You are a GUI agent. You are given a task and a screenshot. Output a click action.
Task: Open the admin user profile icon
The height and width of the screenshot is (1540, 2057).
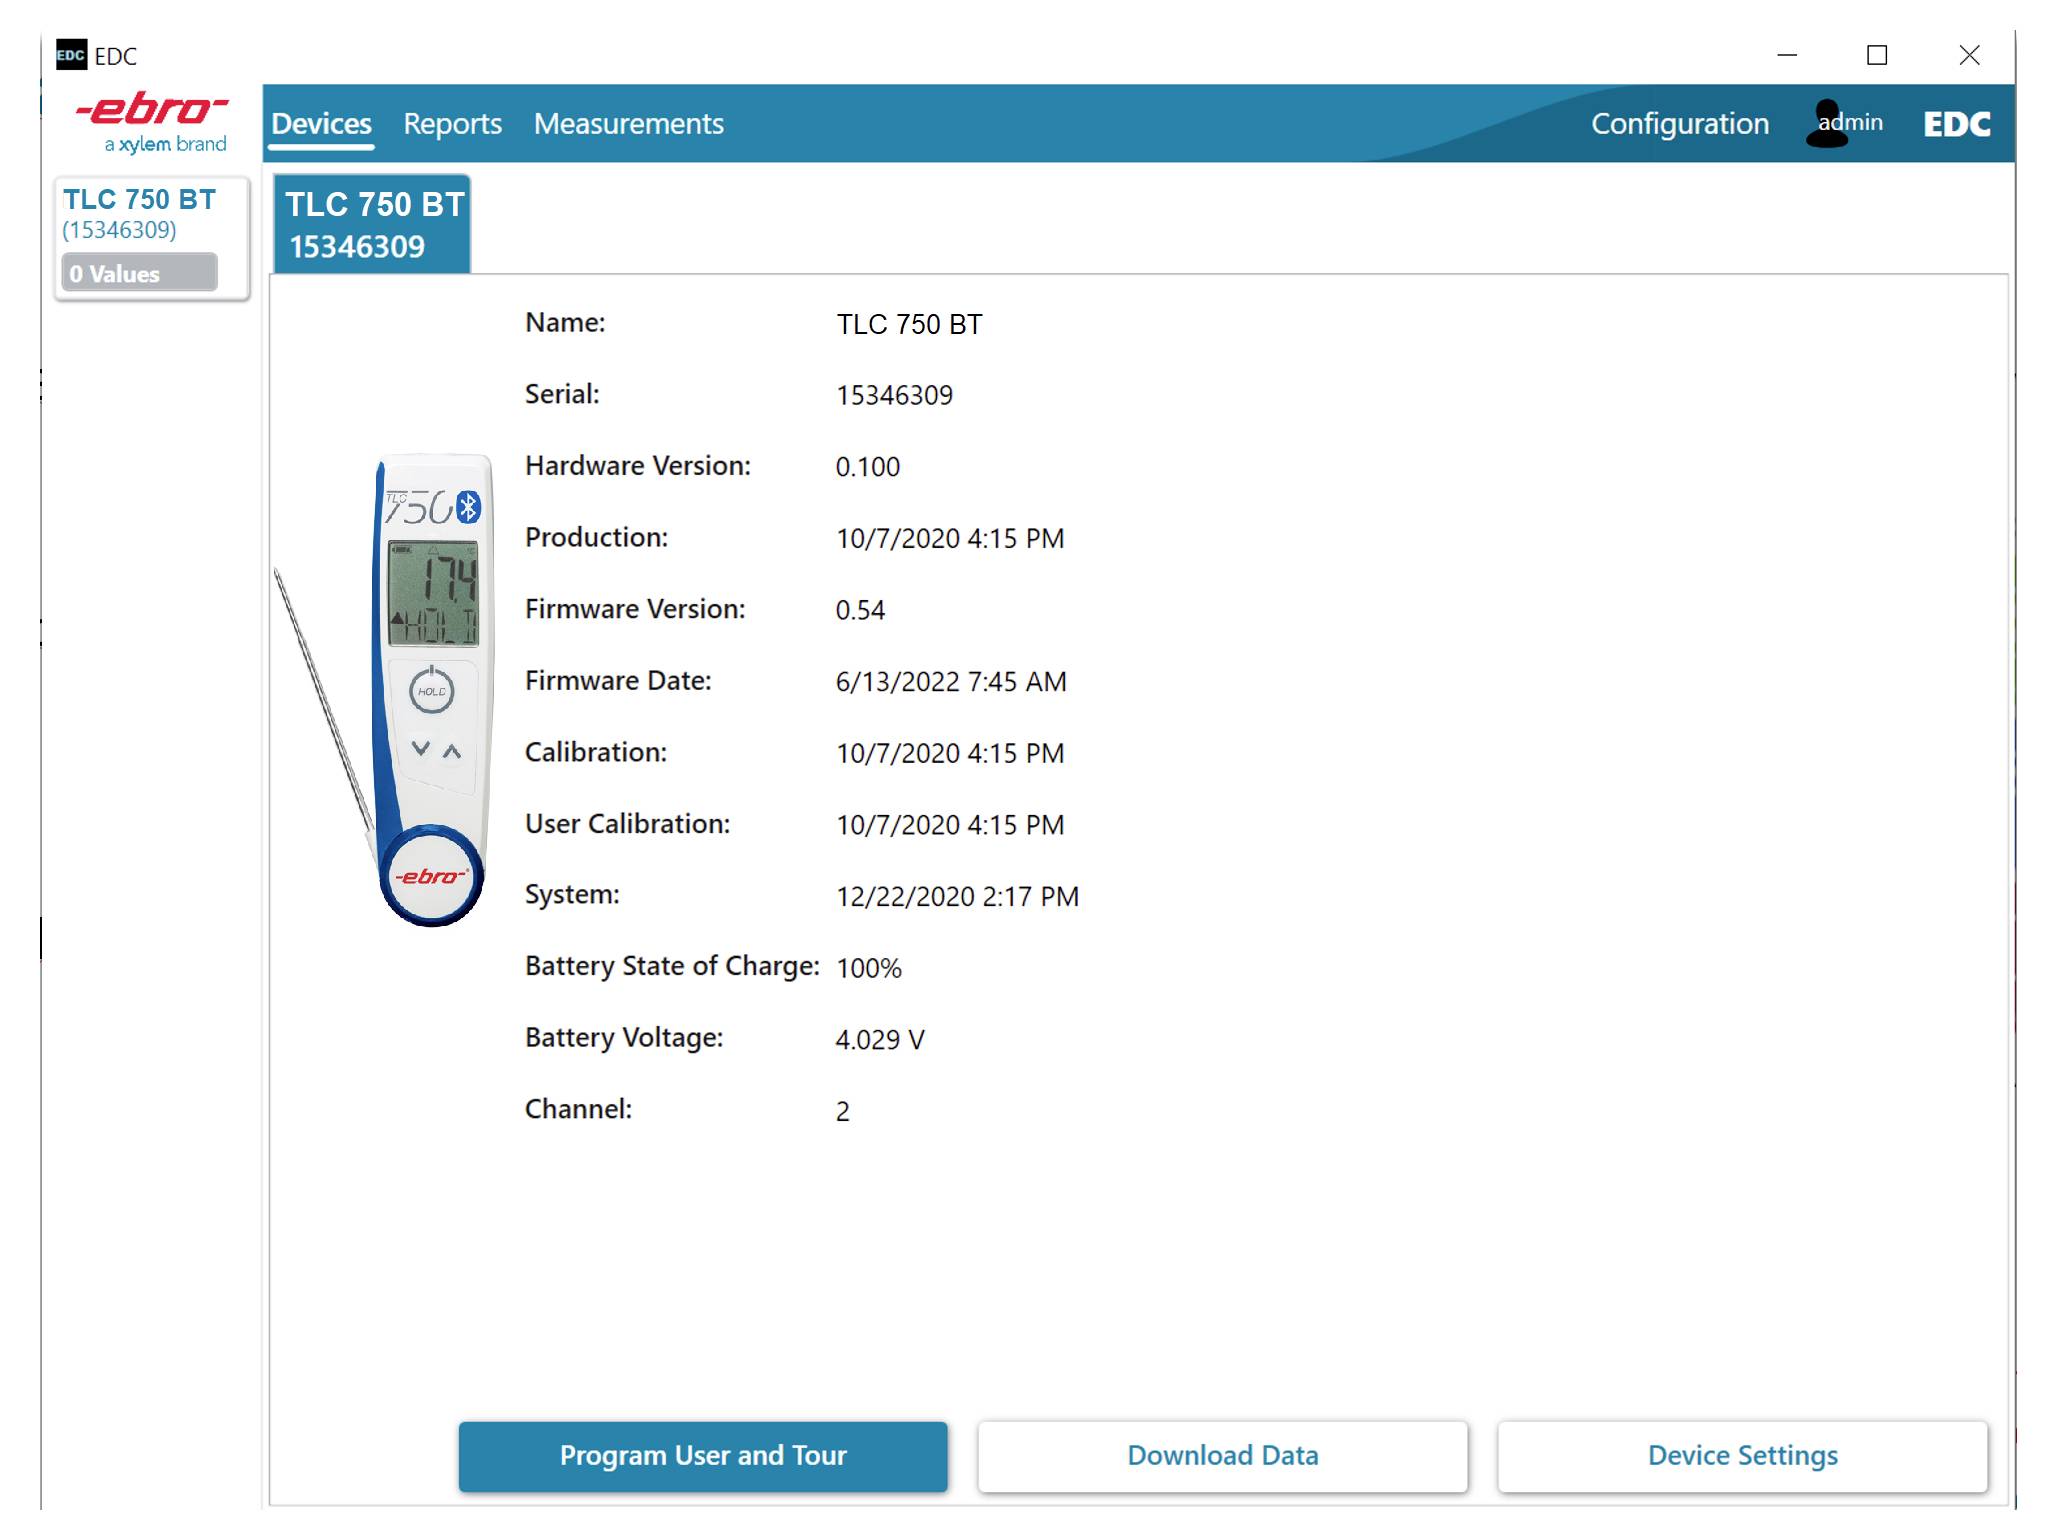pyautogui.click(x=1826, y=122)
